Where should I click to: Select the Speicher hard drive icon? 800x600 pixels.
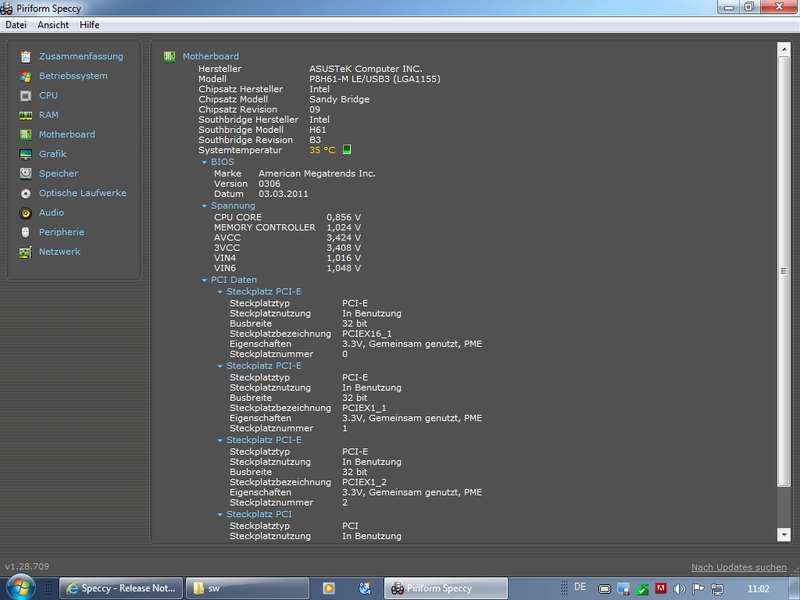26,173
